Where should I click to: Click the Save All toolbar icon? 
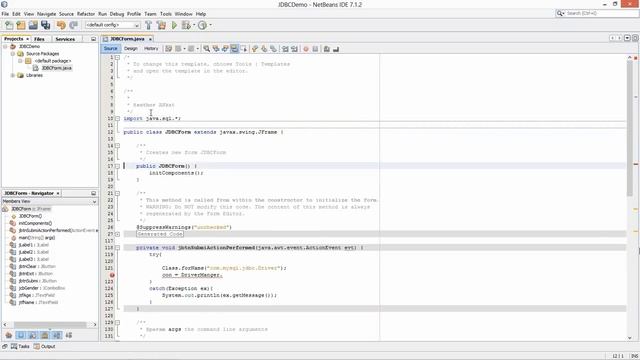tap(45, 25)
